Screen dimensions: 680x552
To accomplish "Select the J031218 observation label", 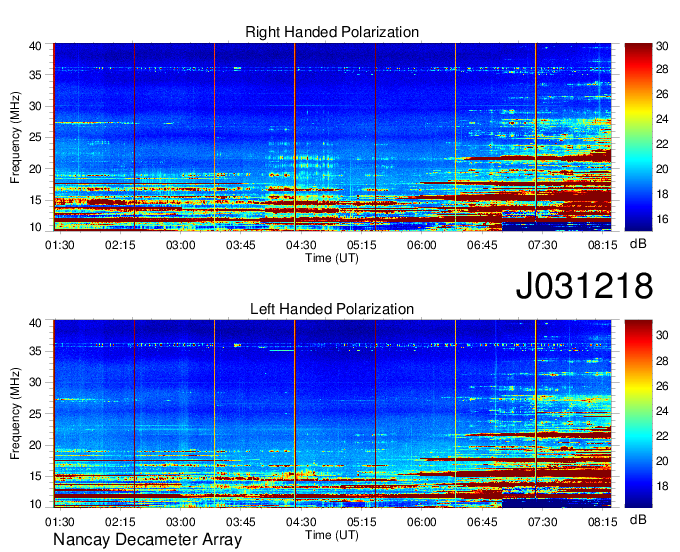I will [584, 286].
